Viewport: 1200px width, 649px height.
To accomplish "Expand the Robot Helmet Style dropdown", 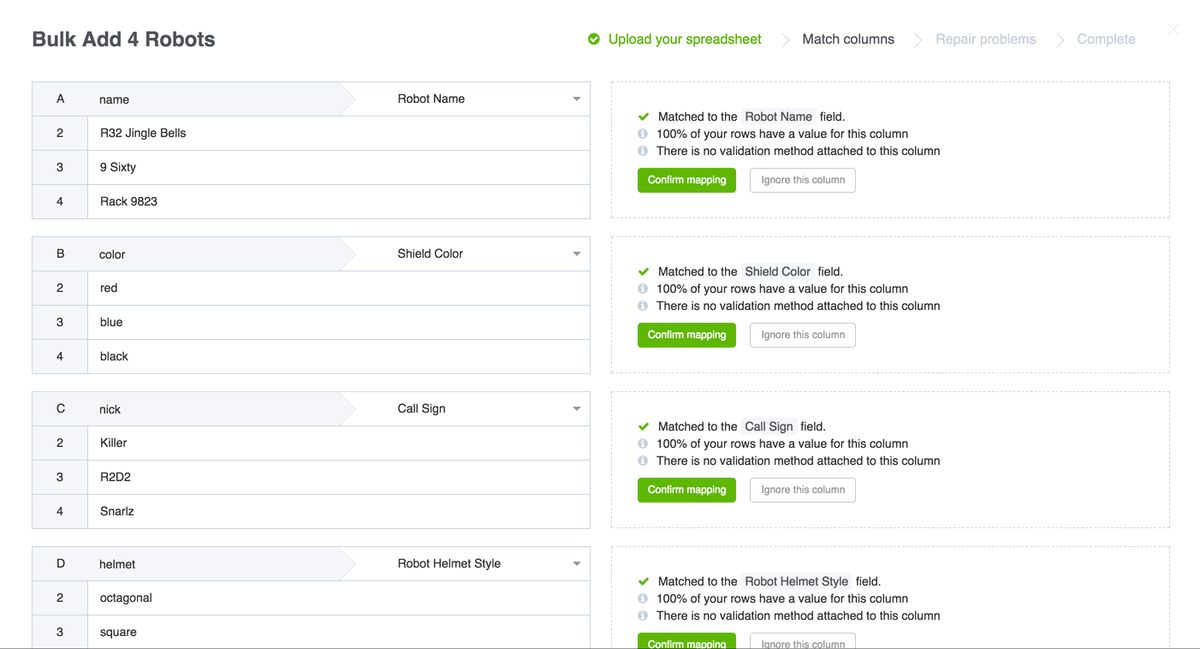I will pos(576,564).
